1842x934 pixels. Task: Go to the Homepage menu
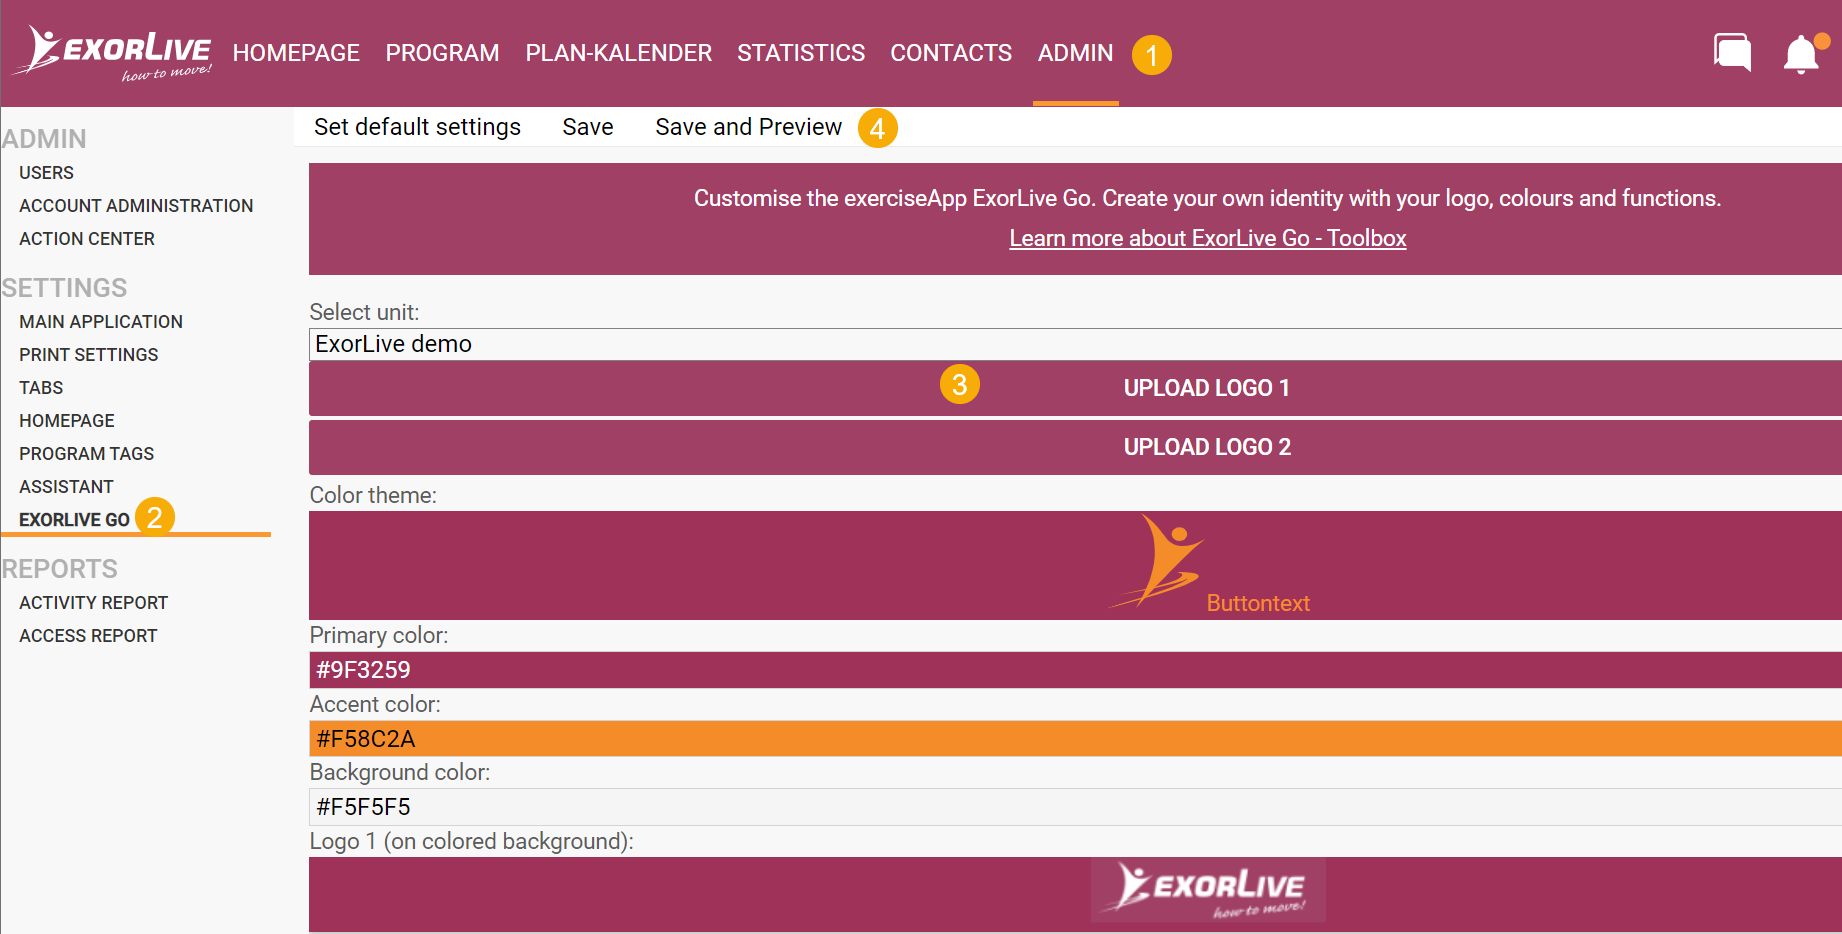(296, 53)
